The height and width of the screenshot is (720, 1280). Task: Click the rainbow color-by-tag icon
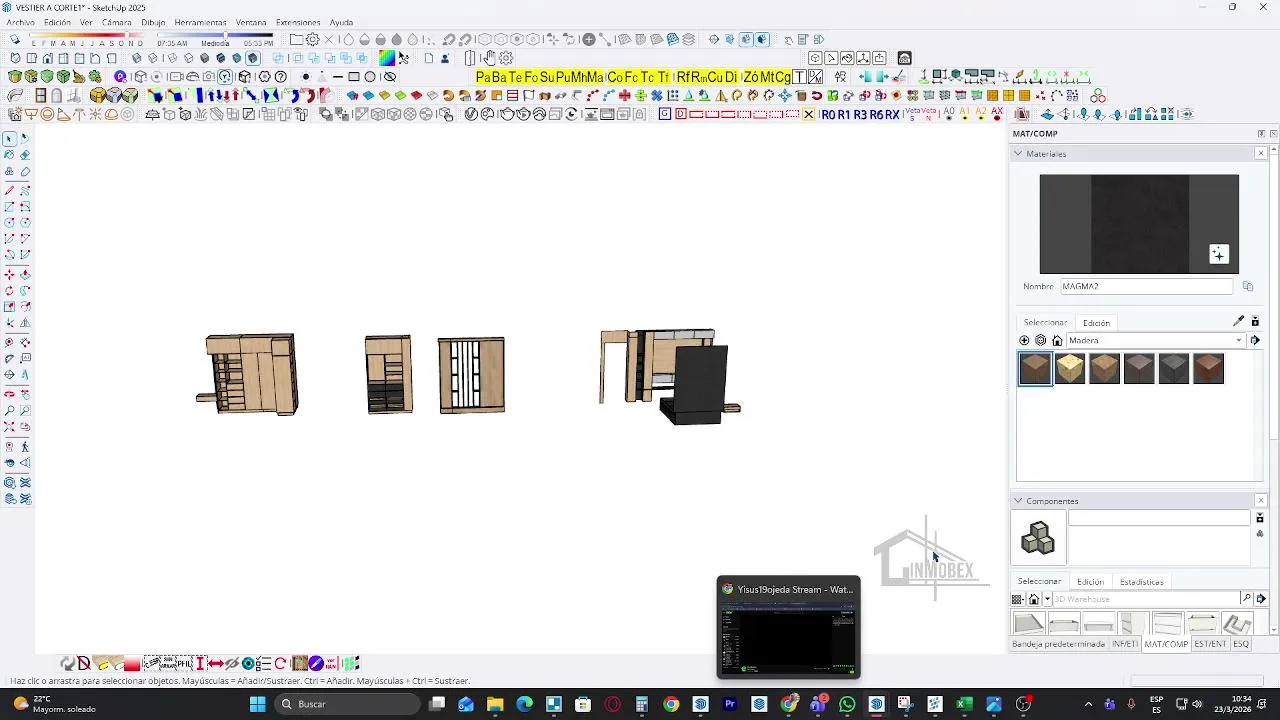(x=387, y=58)
